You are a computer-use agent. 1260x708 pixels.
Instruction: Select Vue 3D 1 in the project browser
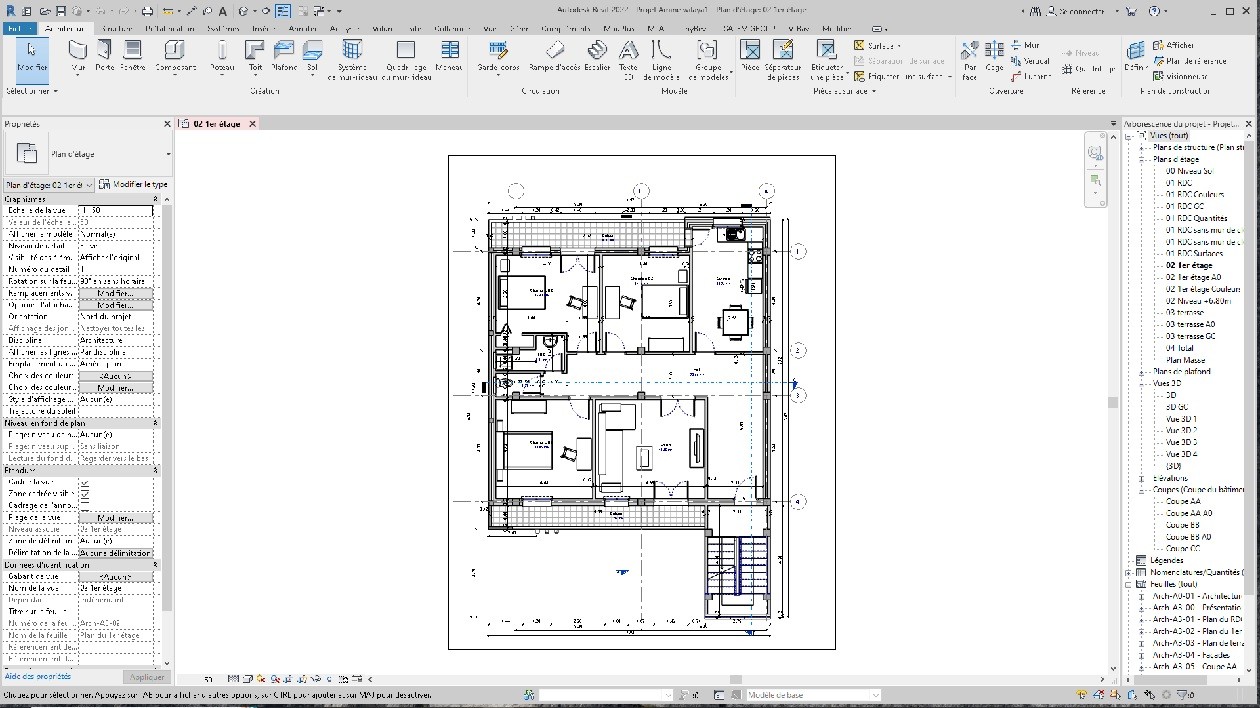pos(1180,419)
